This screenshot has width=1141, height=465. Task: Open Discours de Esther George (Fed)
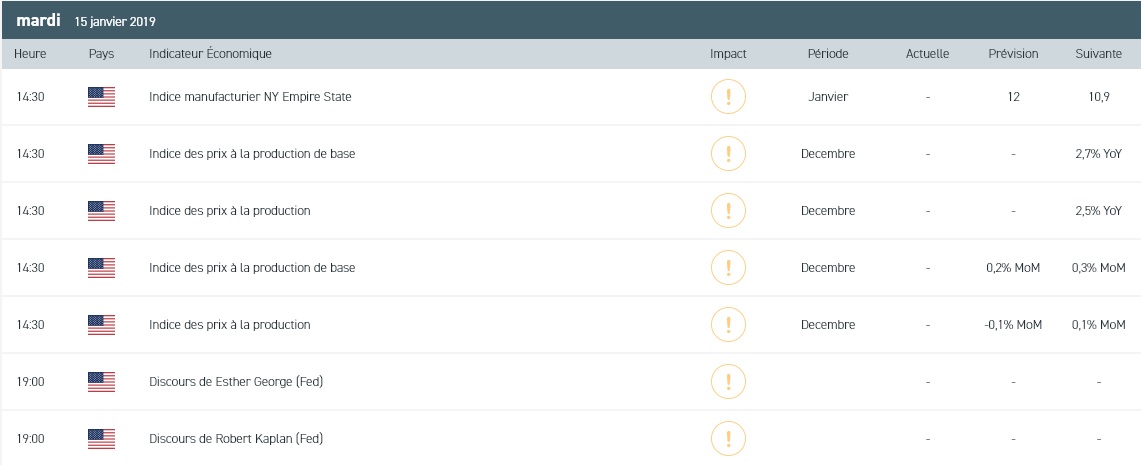[236, 382]
